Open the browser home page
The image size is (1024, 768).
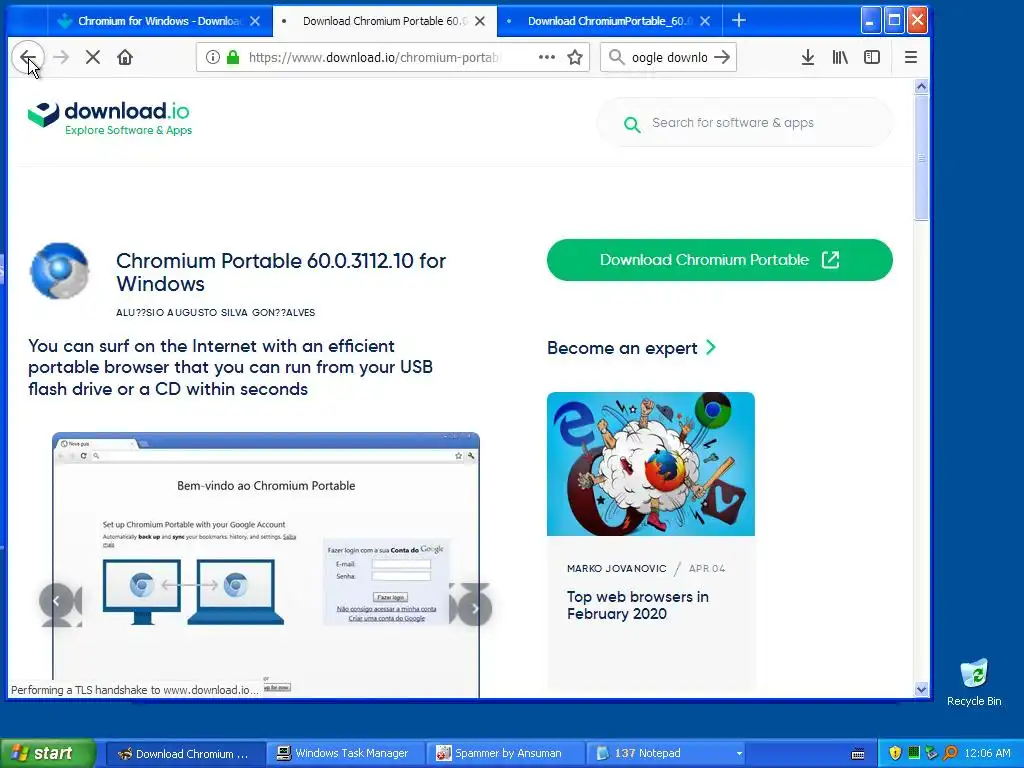click(125, 57)
